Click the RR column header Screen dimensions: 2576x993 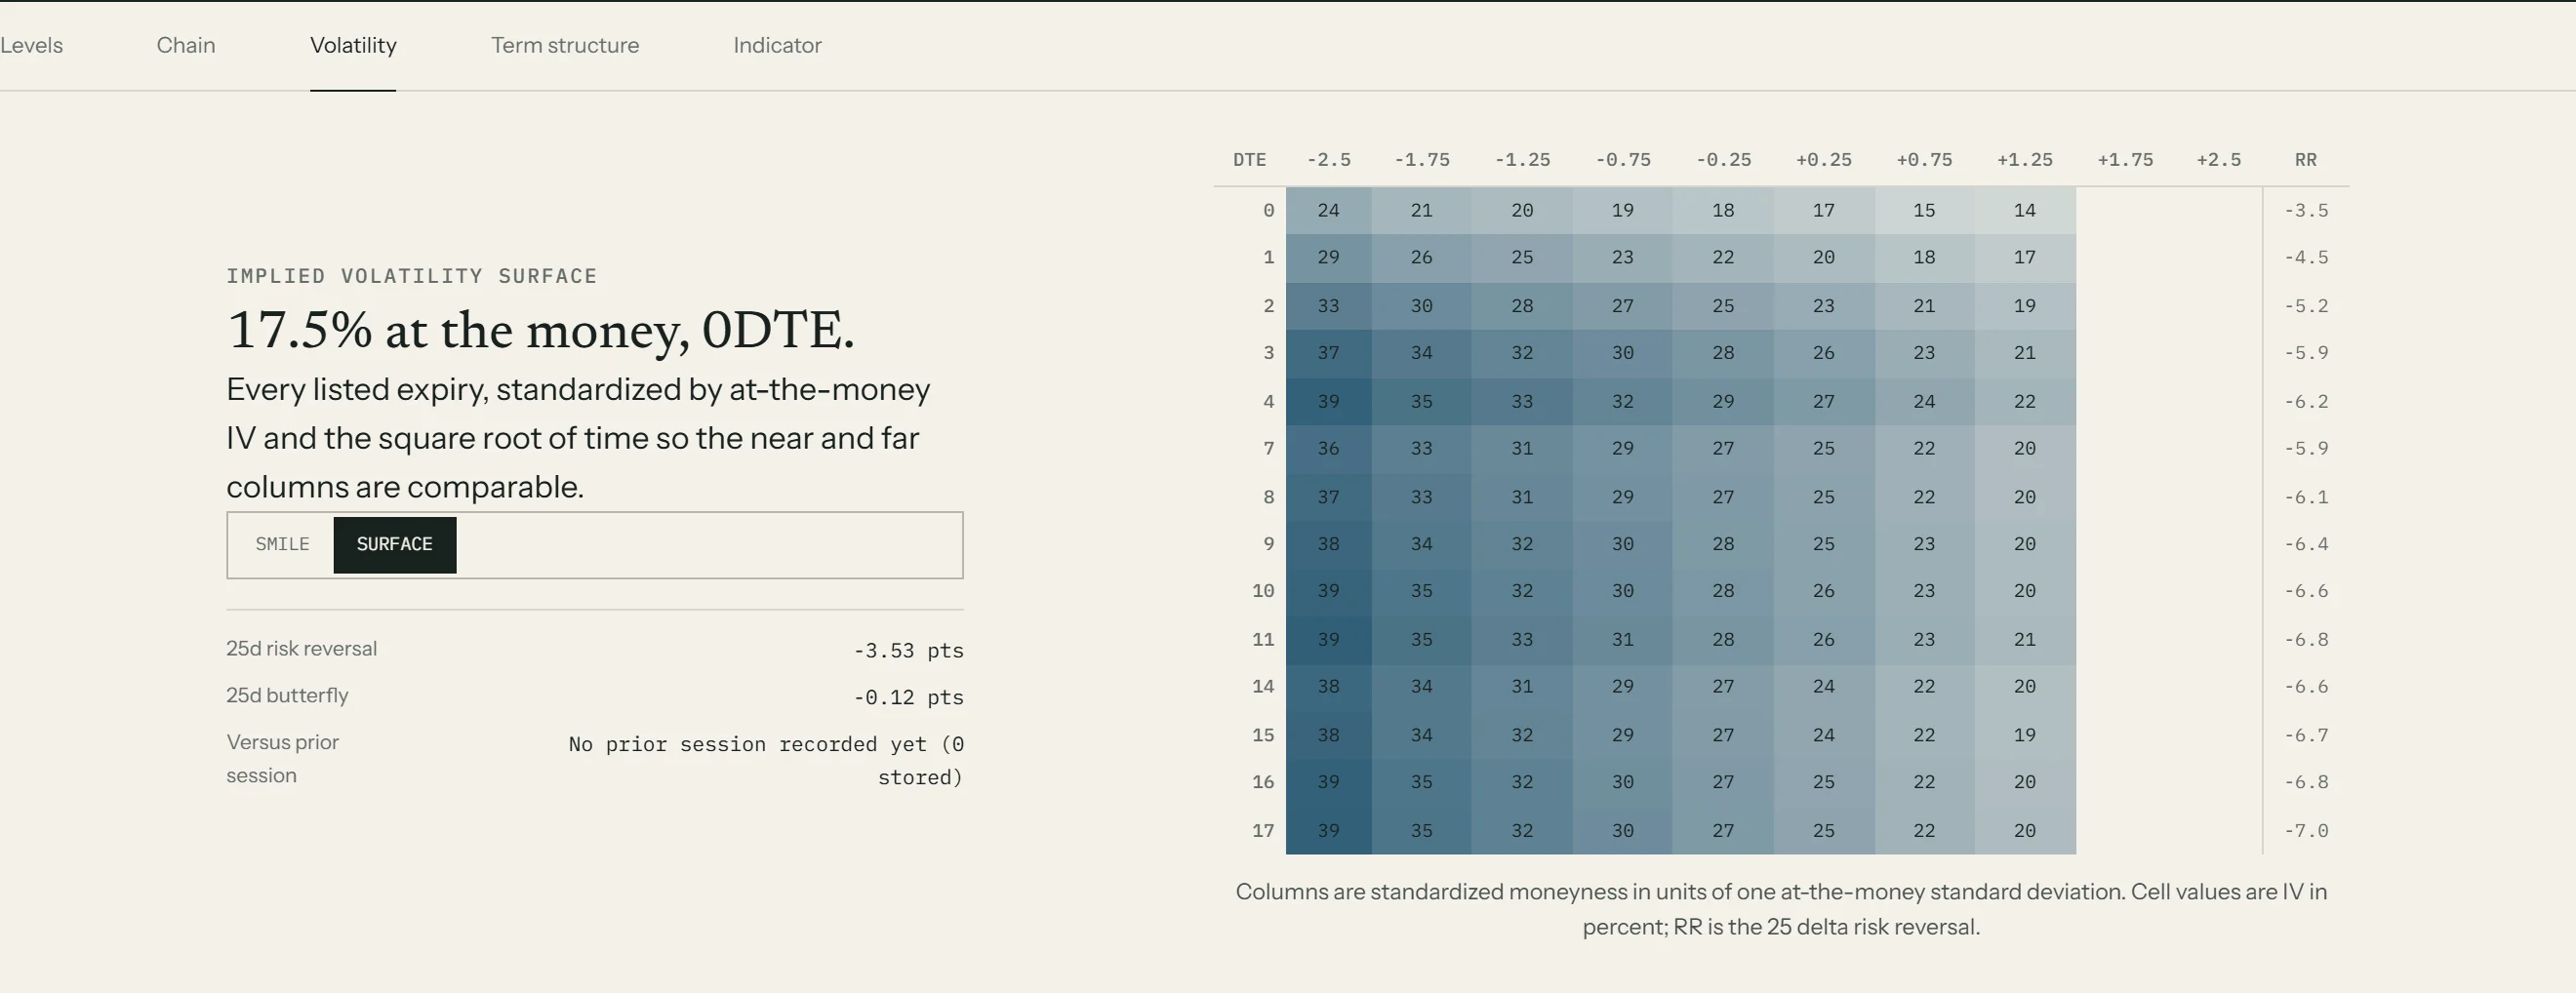[x=2306, y=160]
